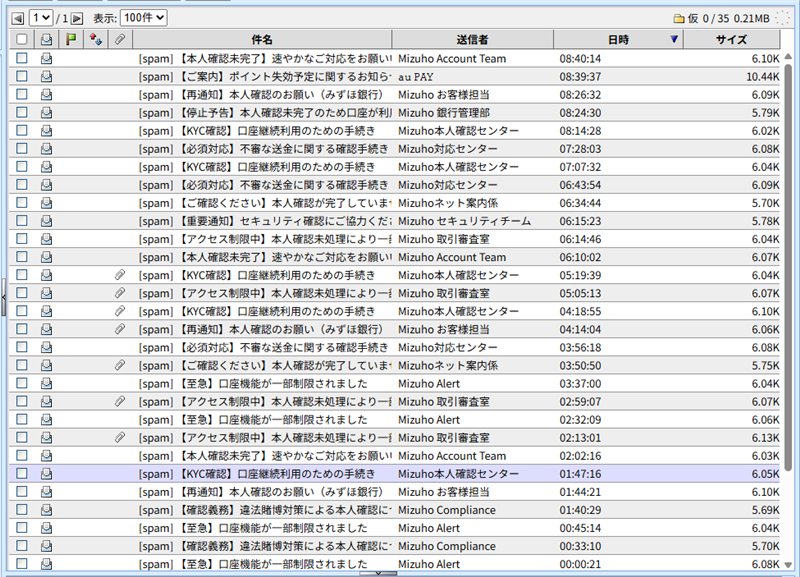
Task: Select checkbox of the 08:24:30 message
Action: click(21, 112)
